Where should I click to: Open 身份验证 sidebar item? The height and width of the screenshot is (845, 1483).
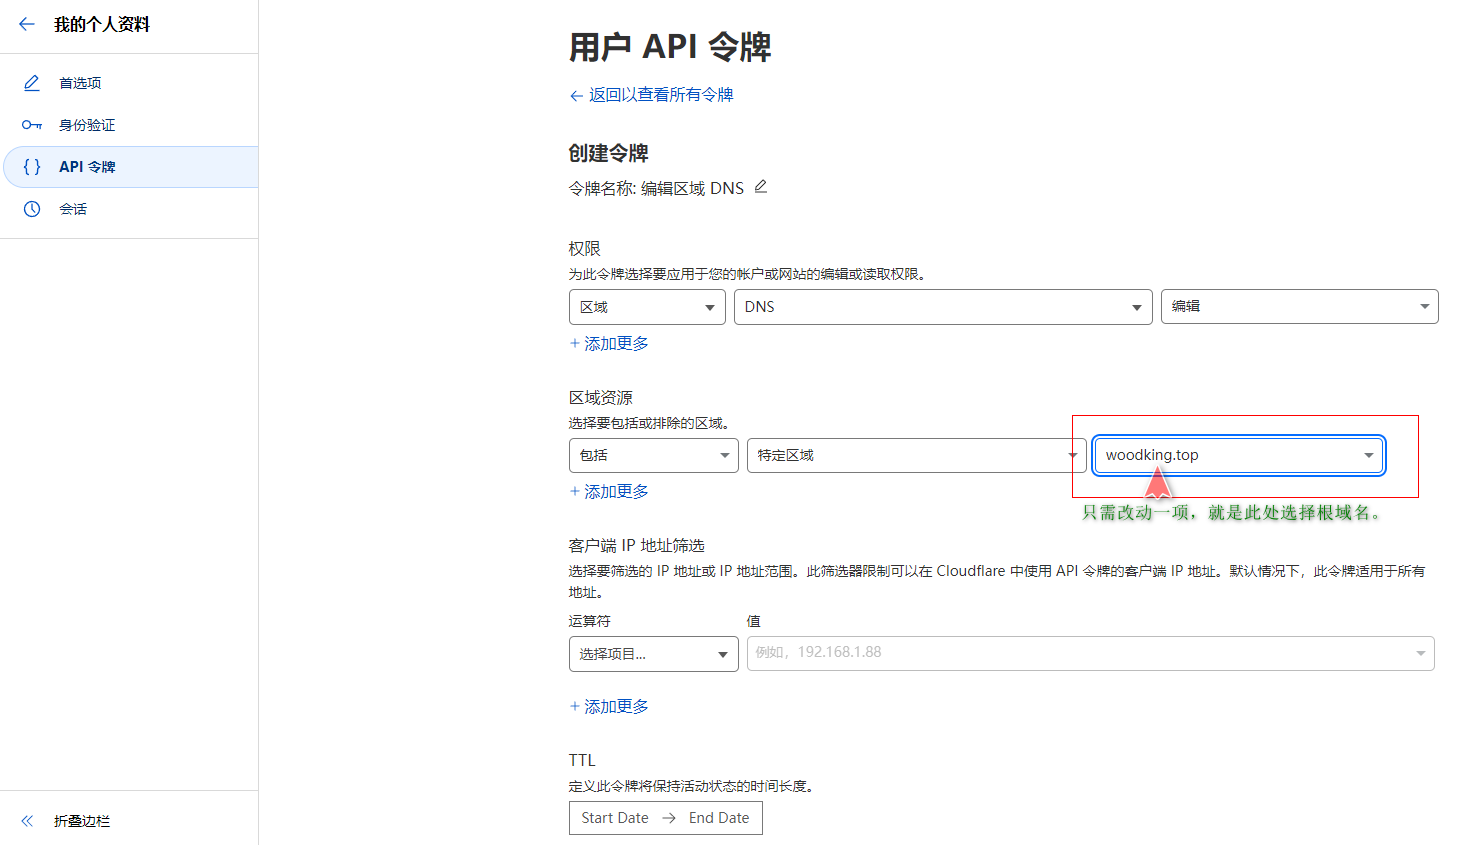pos(87,125)
